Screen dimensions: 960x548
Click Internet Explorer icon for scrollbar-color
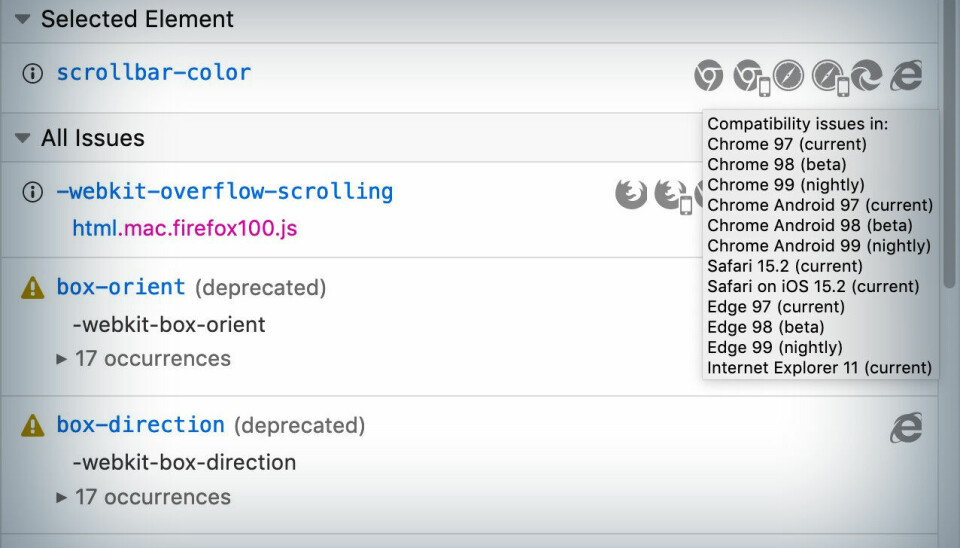coord(906,76)
